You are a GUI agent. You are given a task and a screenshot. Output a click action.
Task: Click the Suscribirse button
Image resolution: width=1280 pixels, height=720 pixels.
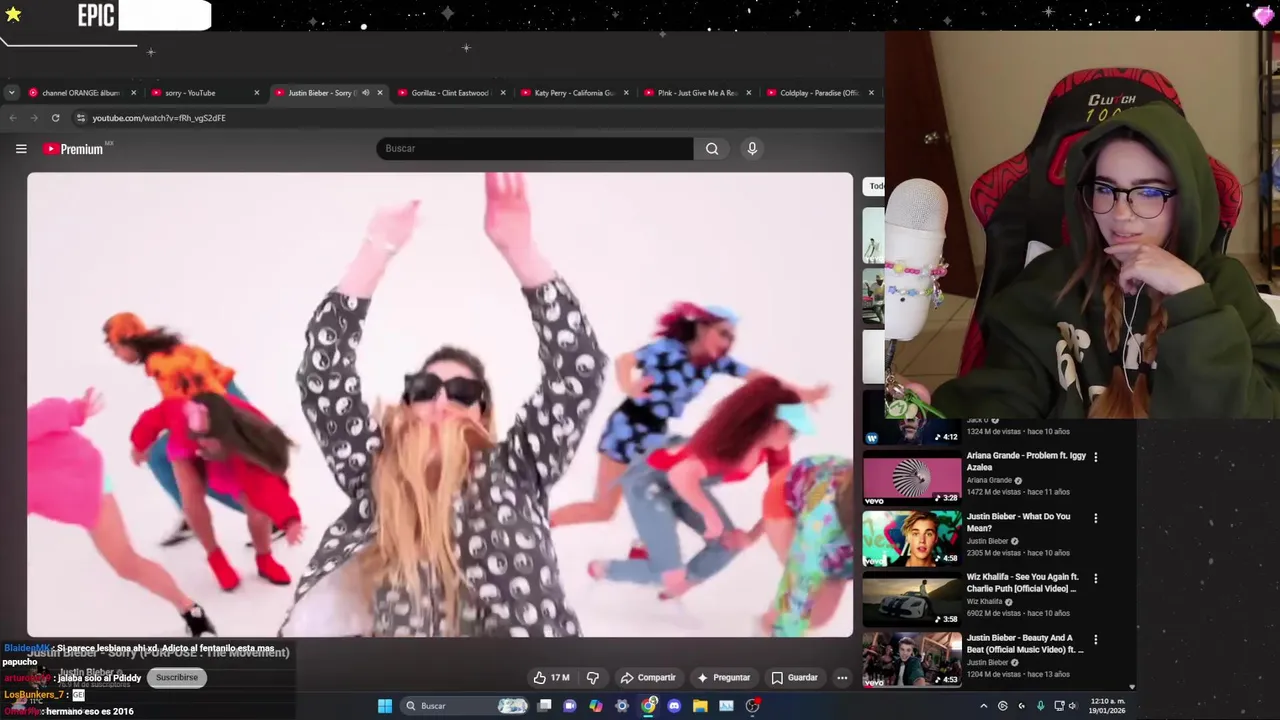[176, 677]
